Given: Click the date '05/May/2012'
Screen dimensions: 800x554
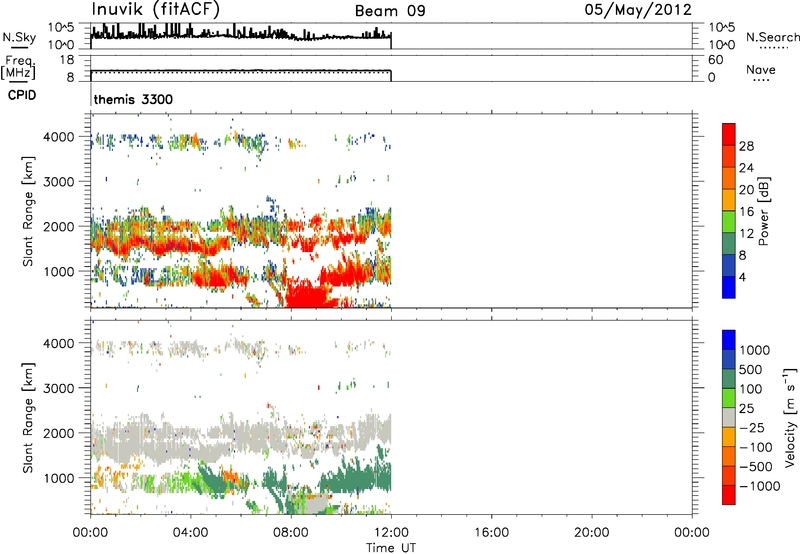Looking at the screenshot, I should pyautogui.click(x=638, y=10).
